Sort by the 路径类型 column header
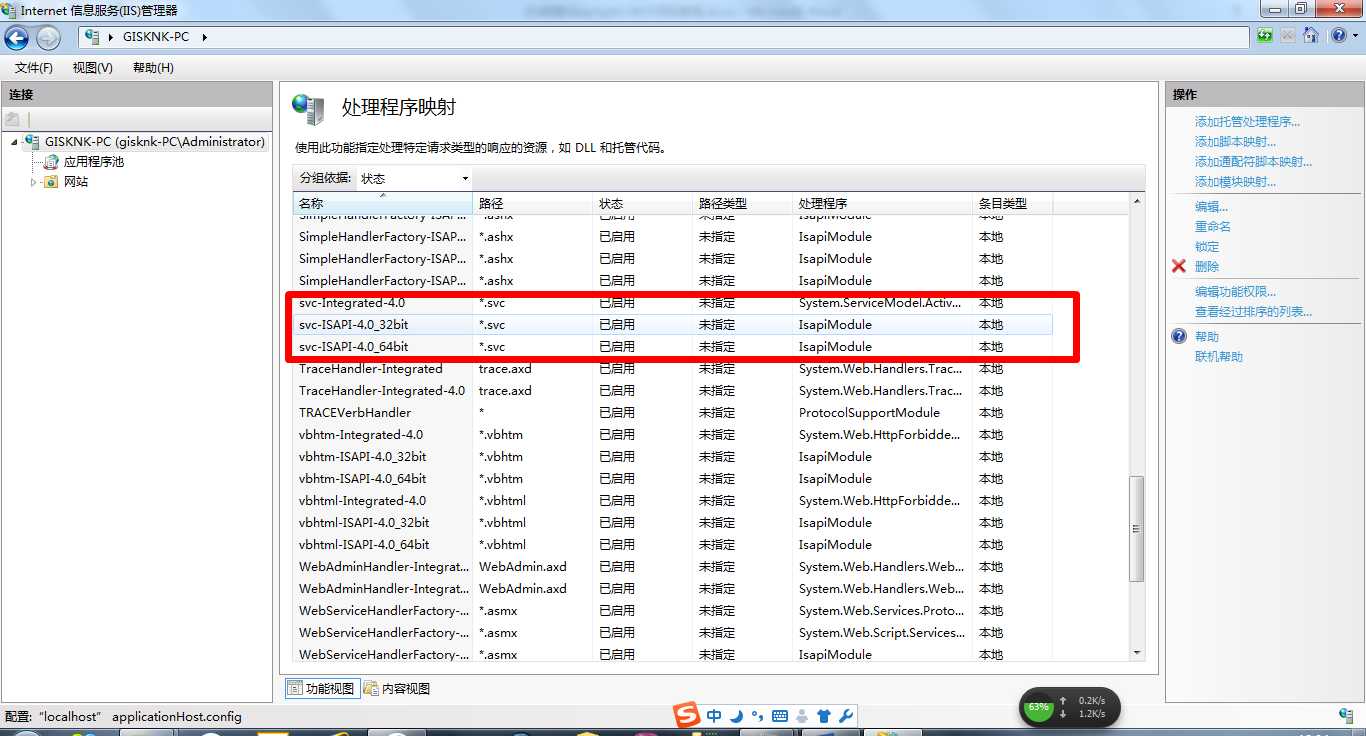 pos(742,203)
